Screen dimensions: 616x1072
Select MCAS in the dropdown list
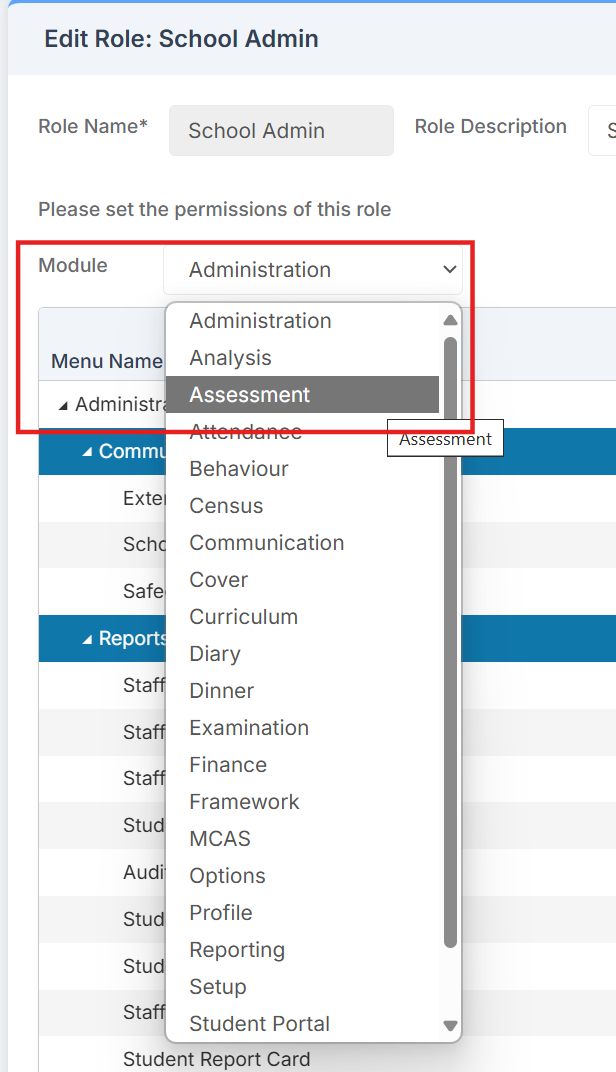[220, 839]
